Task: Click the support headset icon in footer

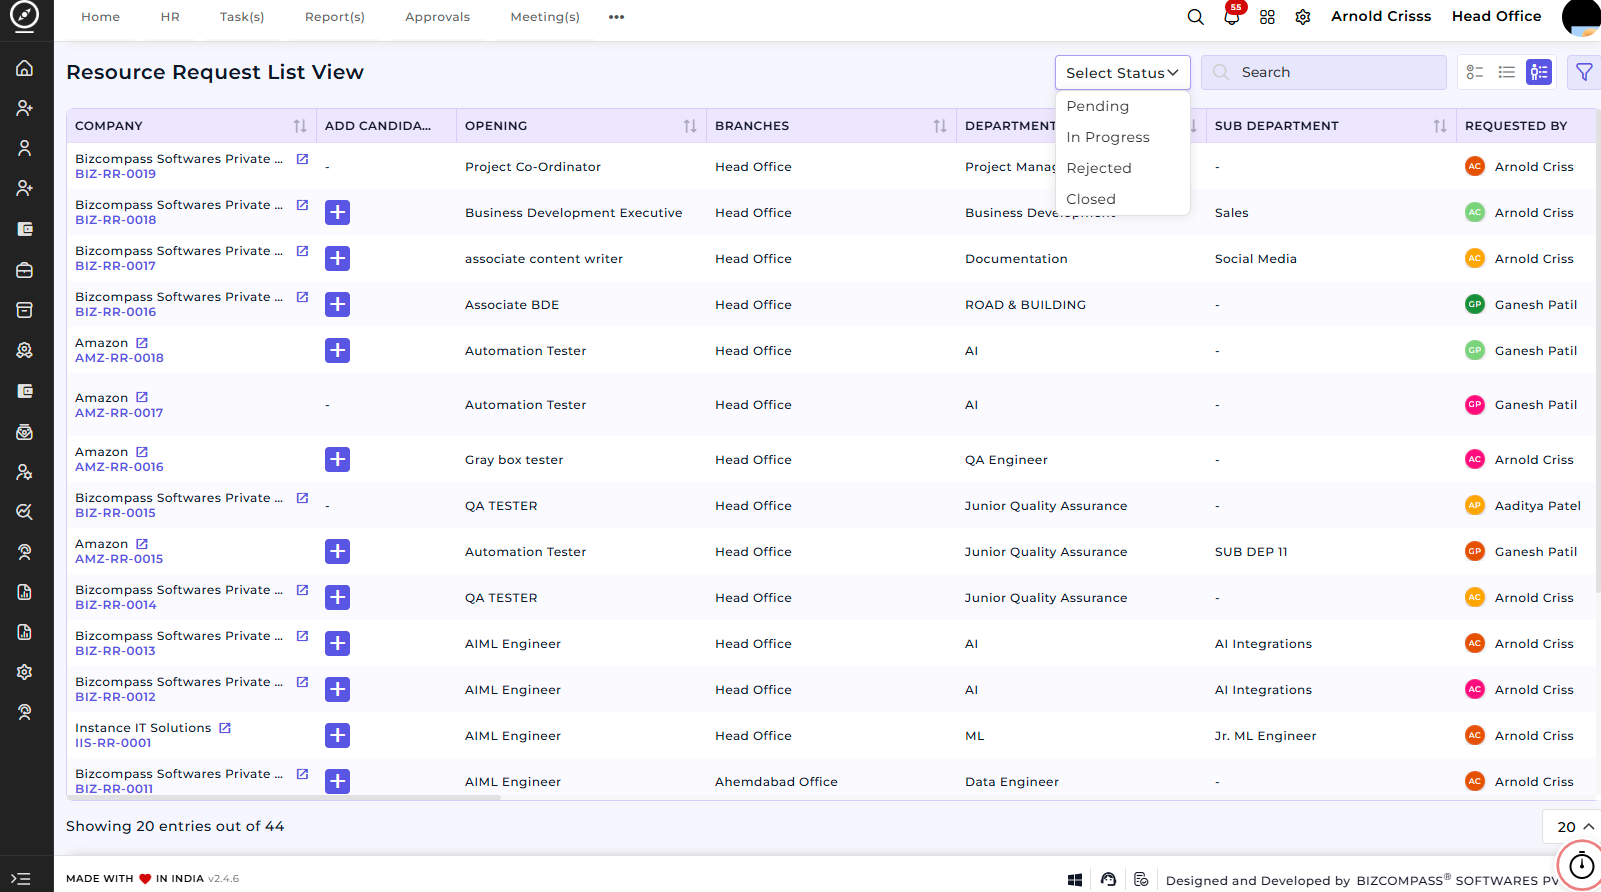Action: pos(1108,880)
